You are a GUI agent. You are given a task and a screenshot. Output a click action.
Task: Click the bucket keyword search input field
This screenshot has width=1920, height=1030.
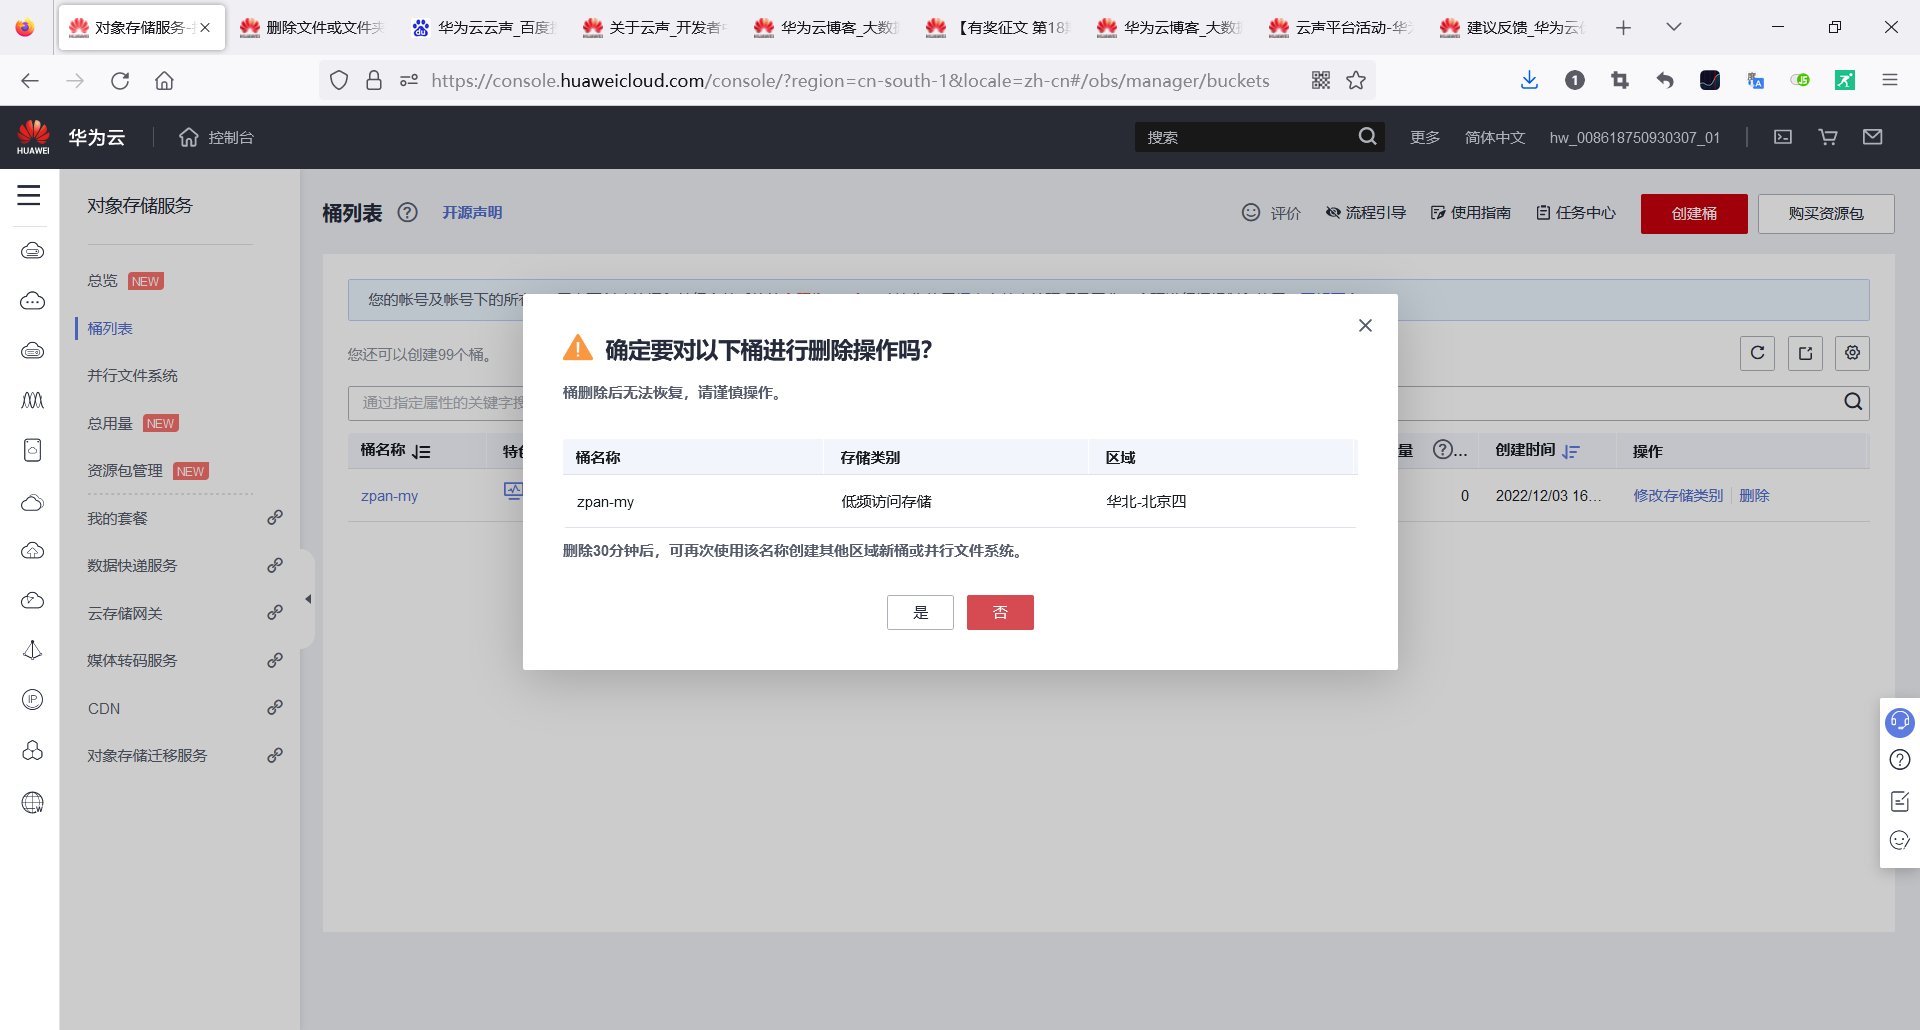point(450,402)
